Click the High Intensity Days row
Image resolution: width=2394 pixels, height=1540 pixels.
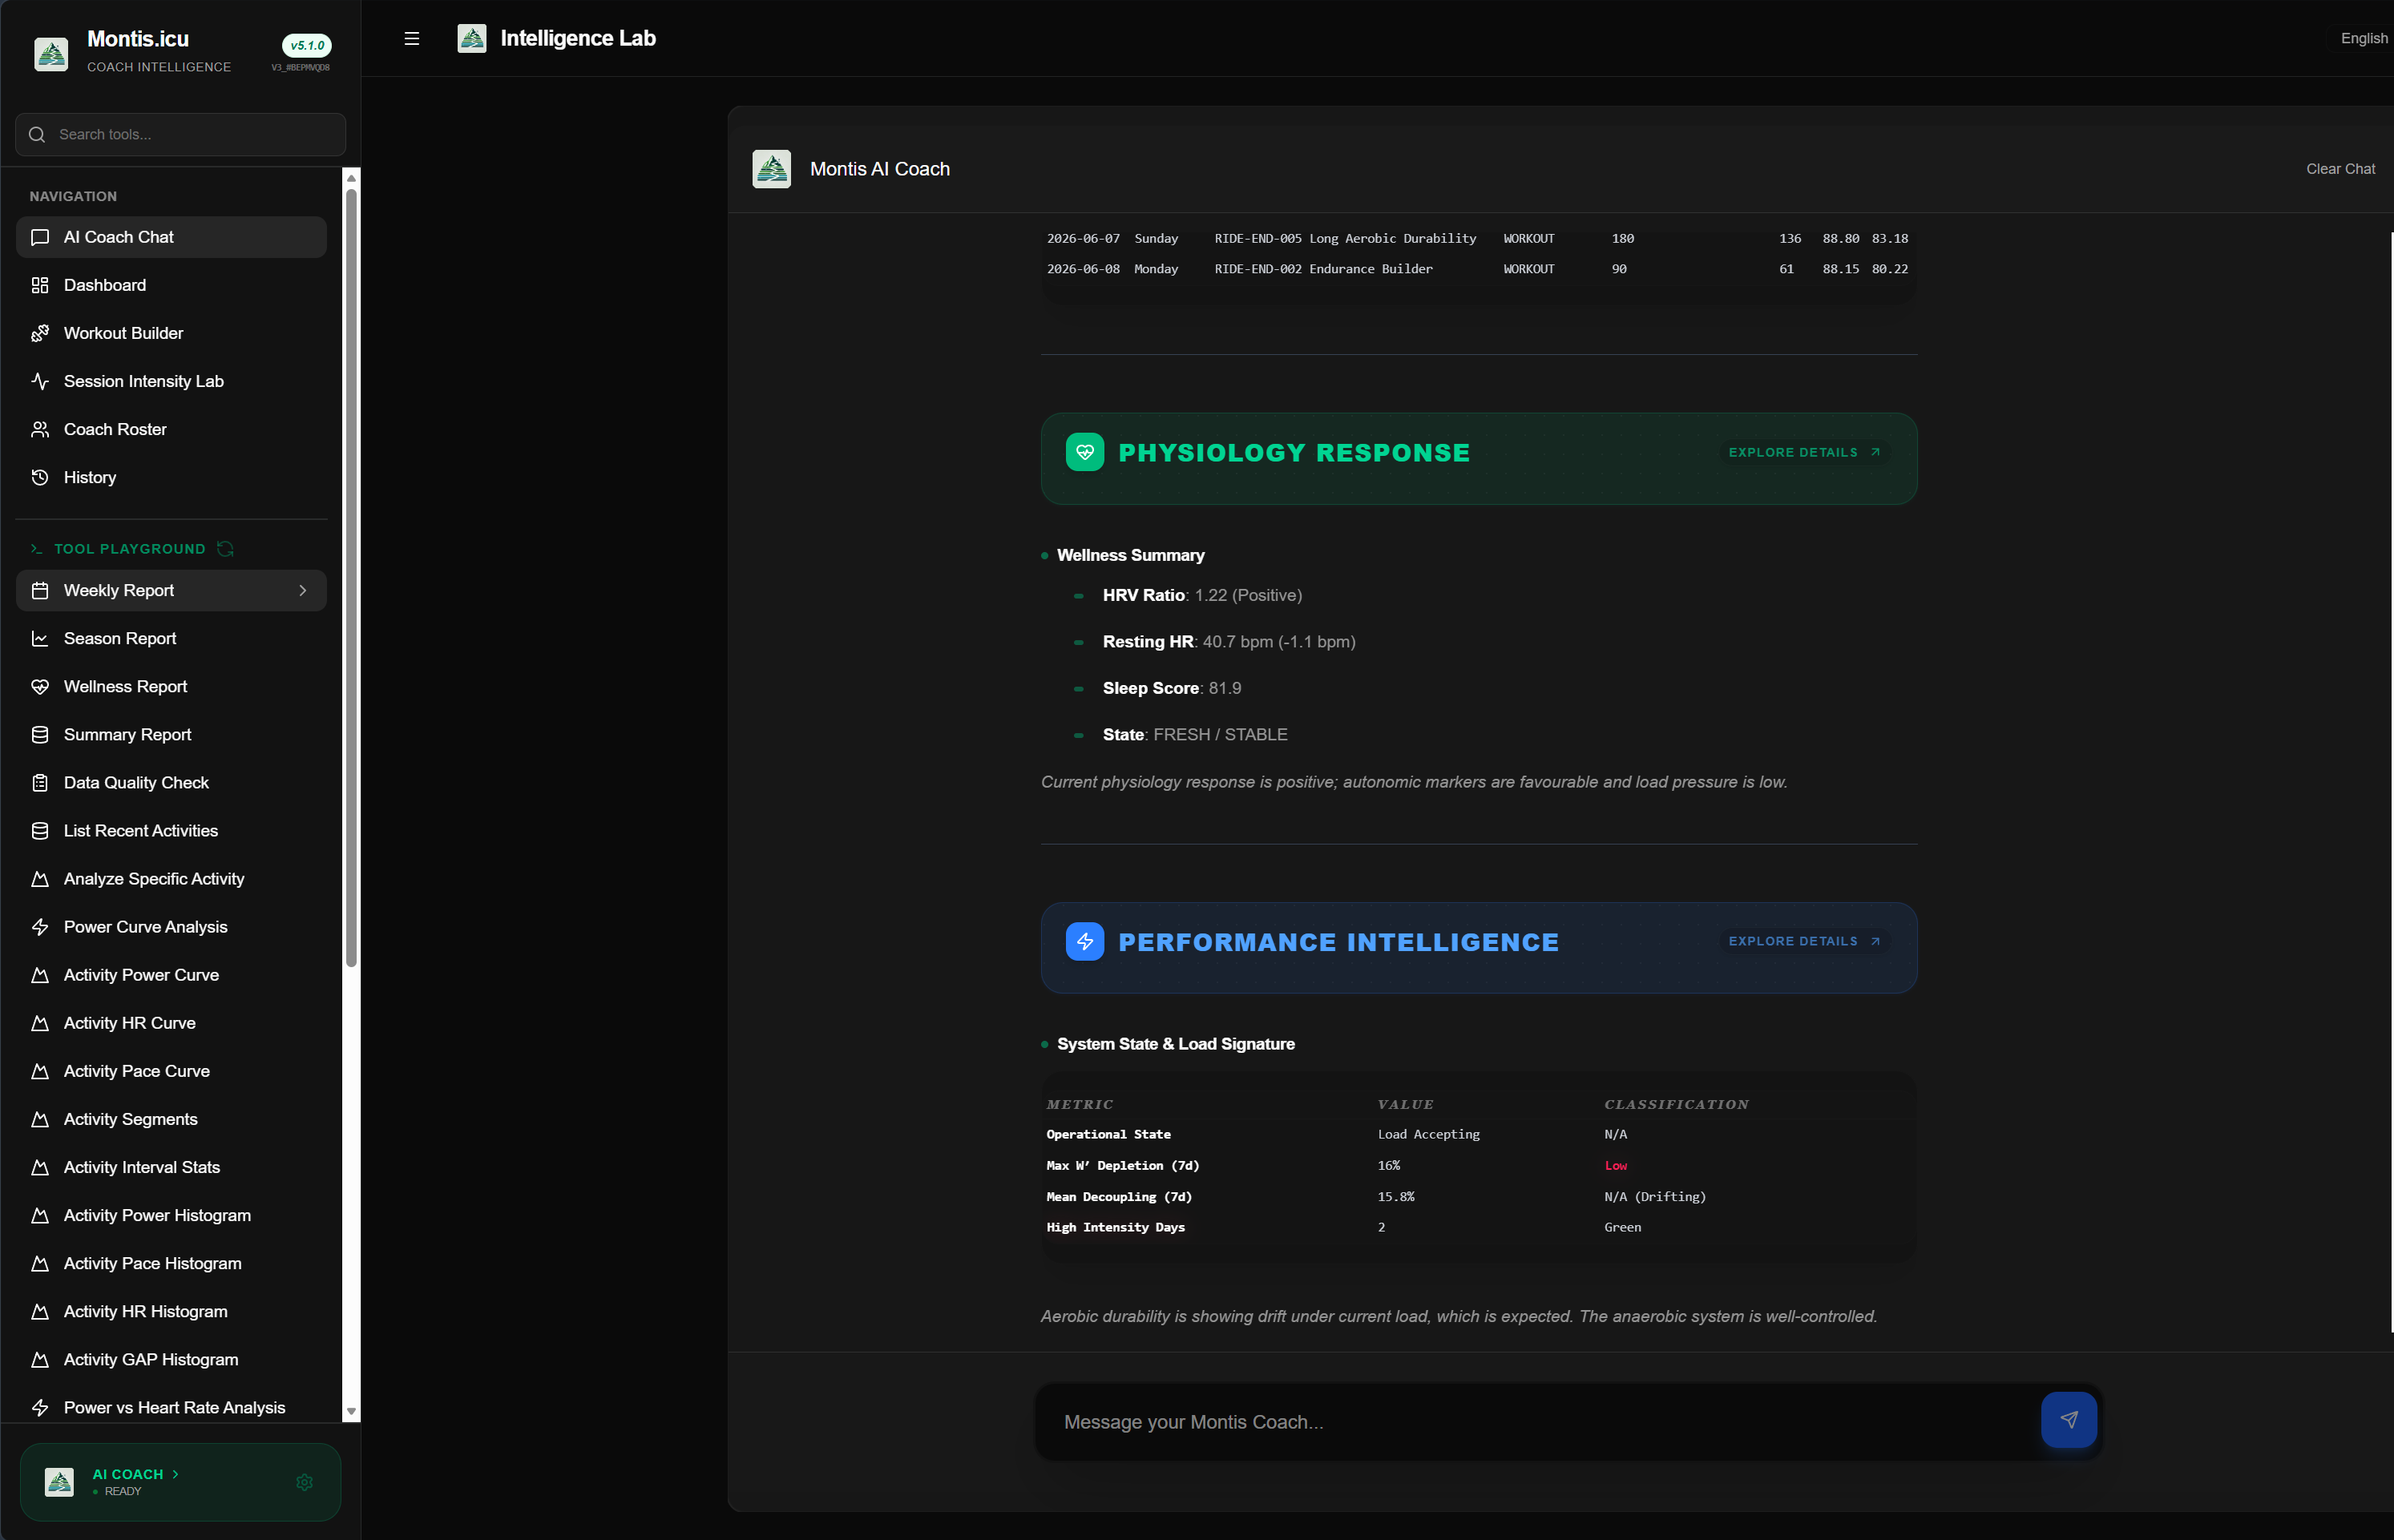1477,1227
